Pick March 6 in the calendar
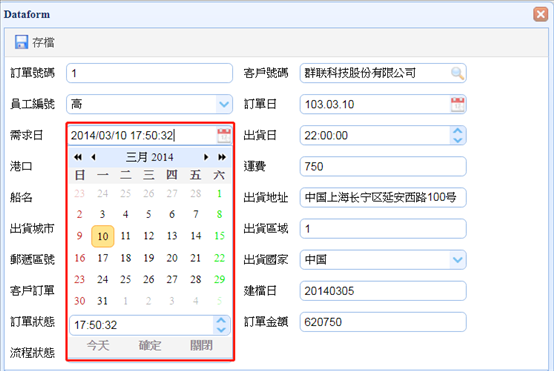The width and height of the screenshot is (554, 371). coord(172,214)
